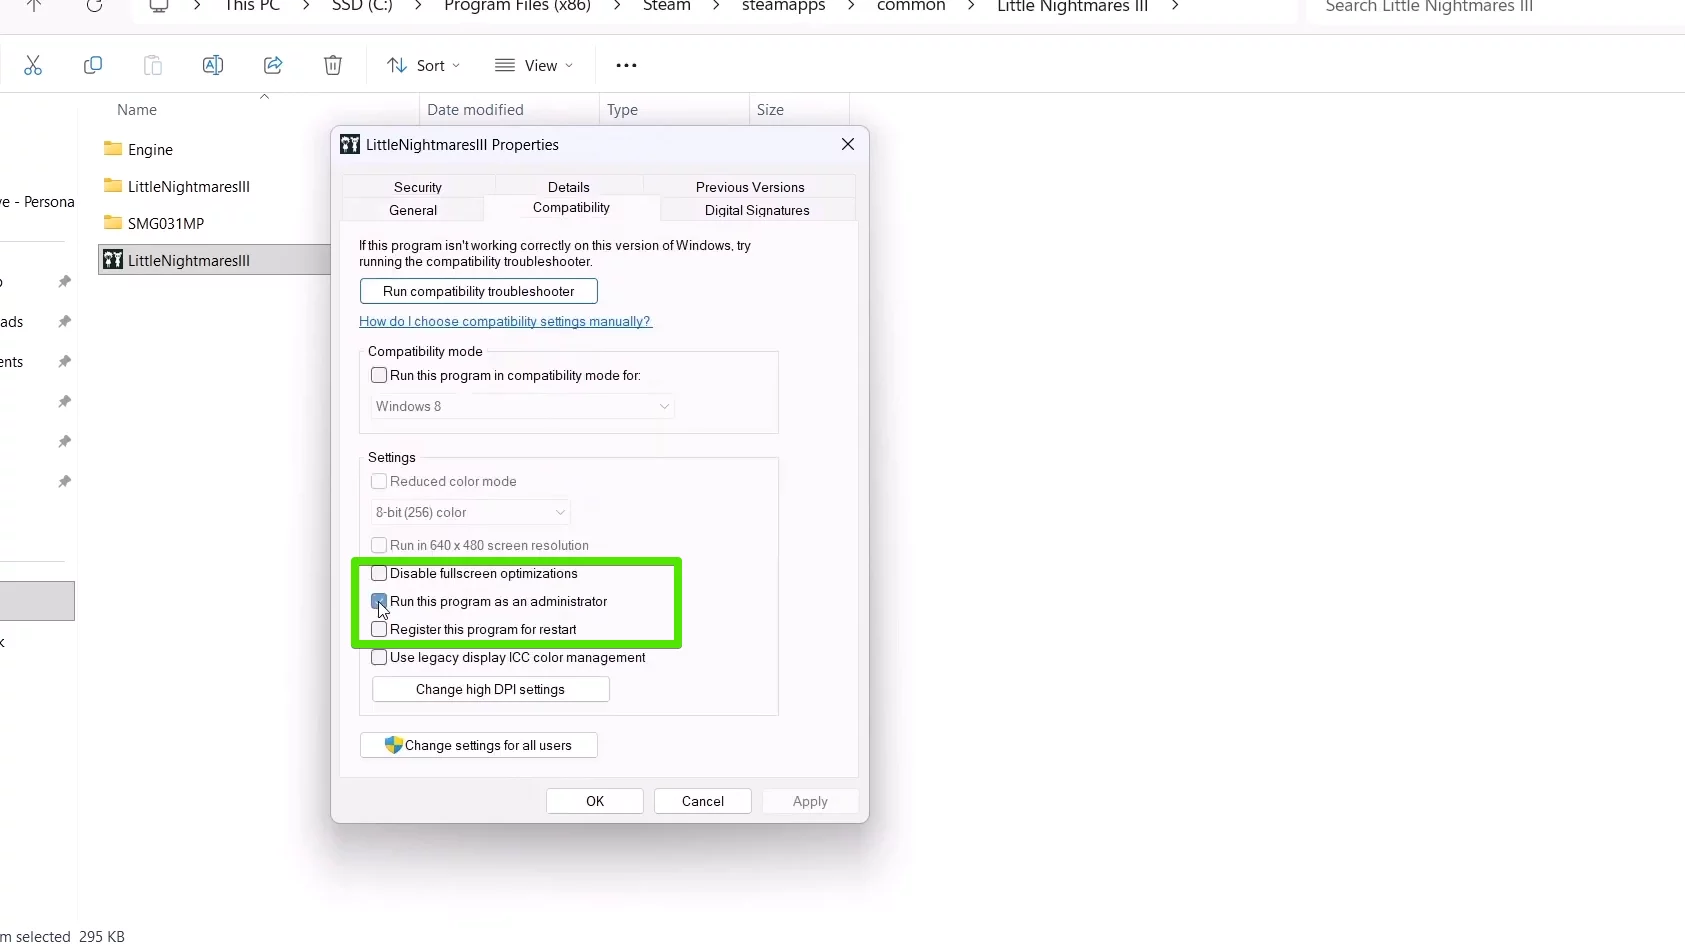Open the Sort dropdown
The image size is (1685, 950).
(x=424, y=66)
